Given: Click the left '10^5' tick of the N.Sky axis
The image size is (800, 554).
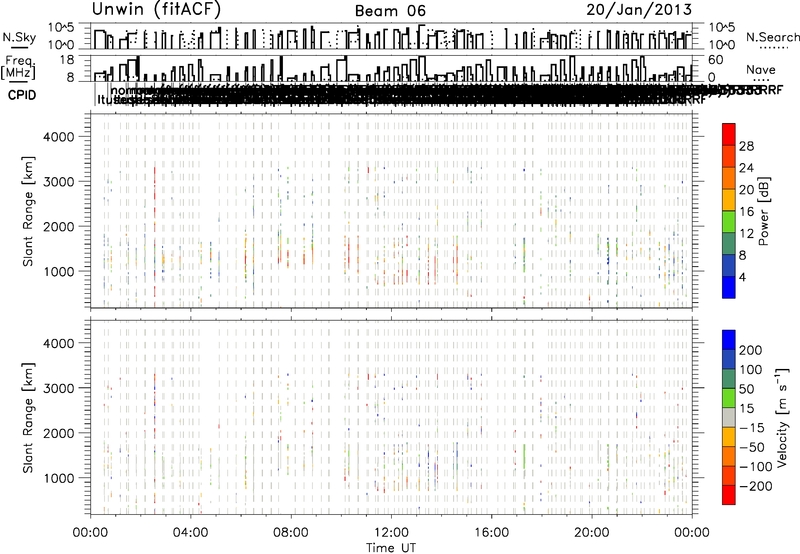Looking at the screenshot, I should (x=61, y=27).
